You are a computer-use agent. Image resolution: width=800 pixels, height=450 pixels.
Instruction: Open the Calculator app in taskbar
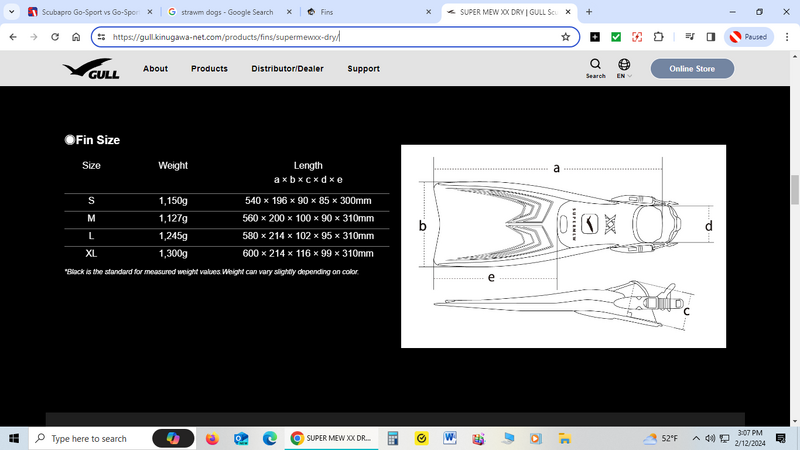(394, 438)
